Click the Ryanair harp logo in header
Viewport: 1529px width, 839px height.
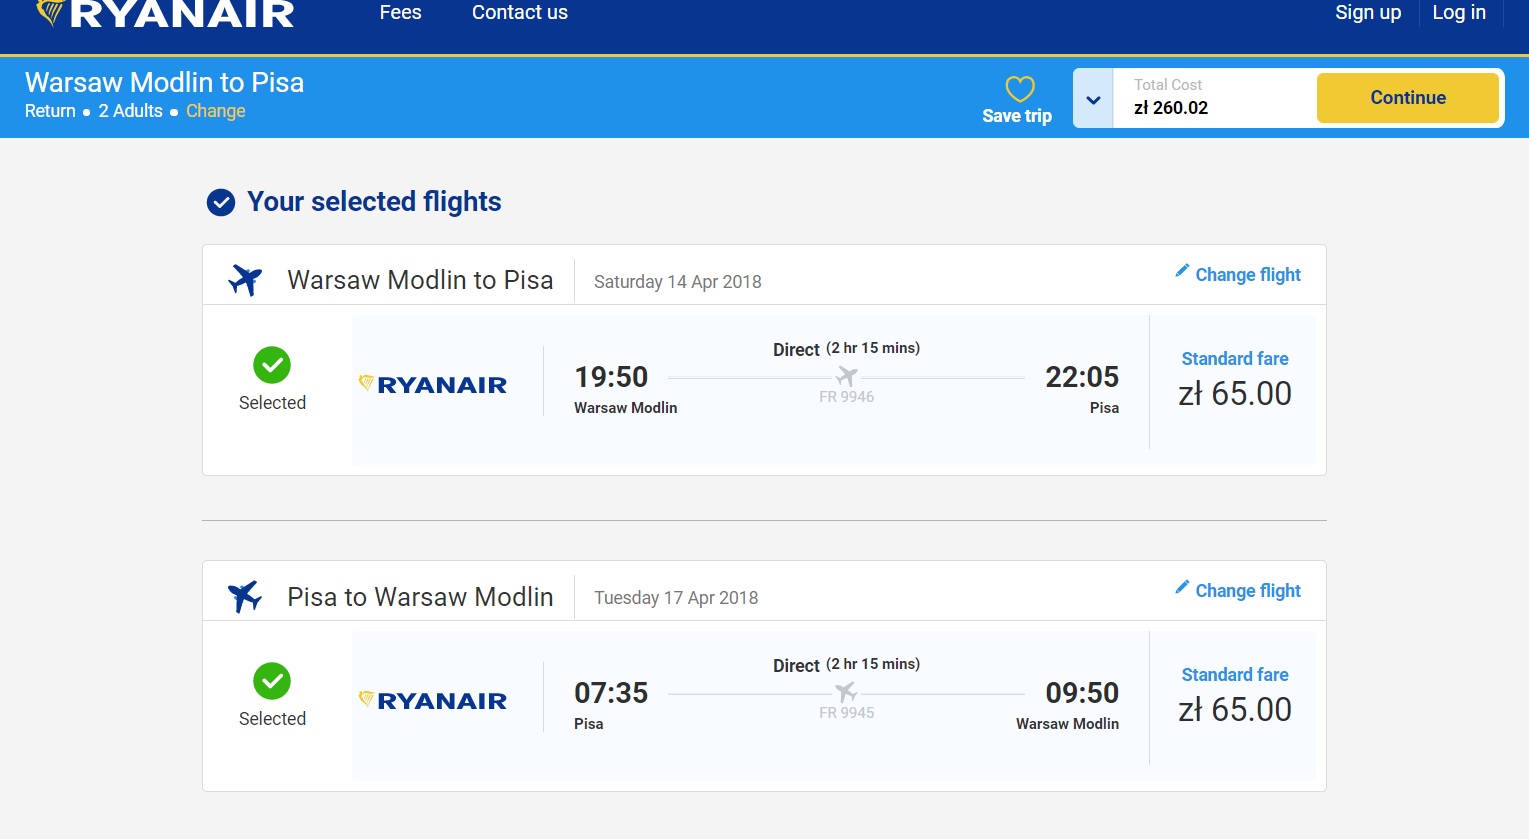[x=50, y=12]
